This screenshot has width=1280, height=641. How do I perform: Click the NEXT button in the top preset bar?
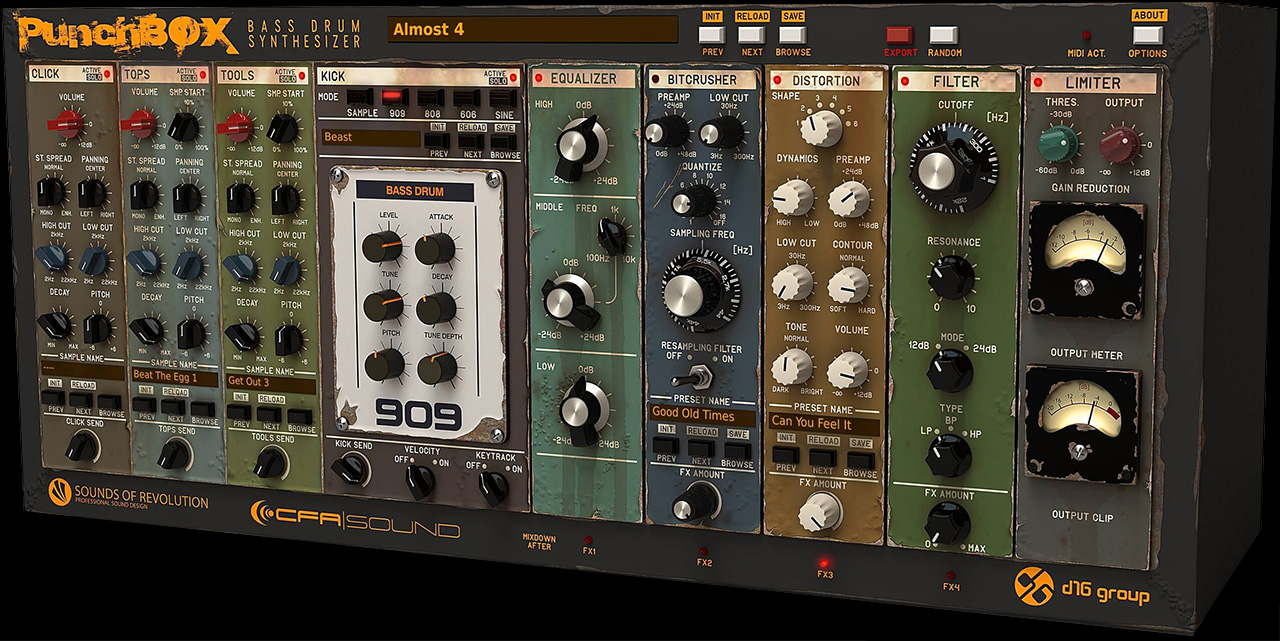752,35
